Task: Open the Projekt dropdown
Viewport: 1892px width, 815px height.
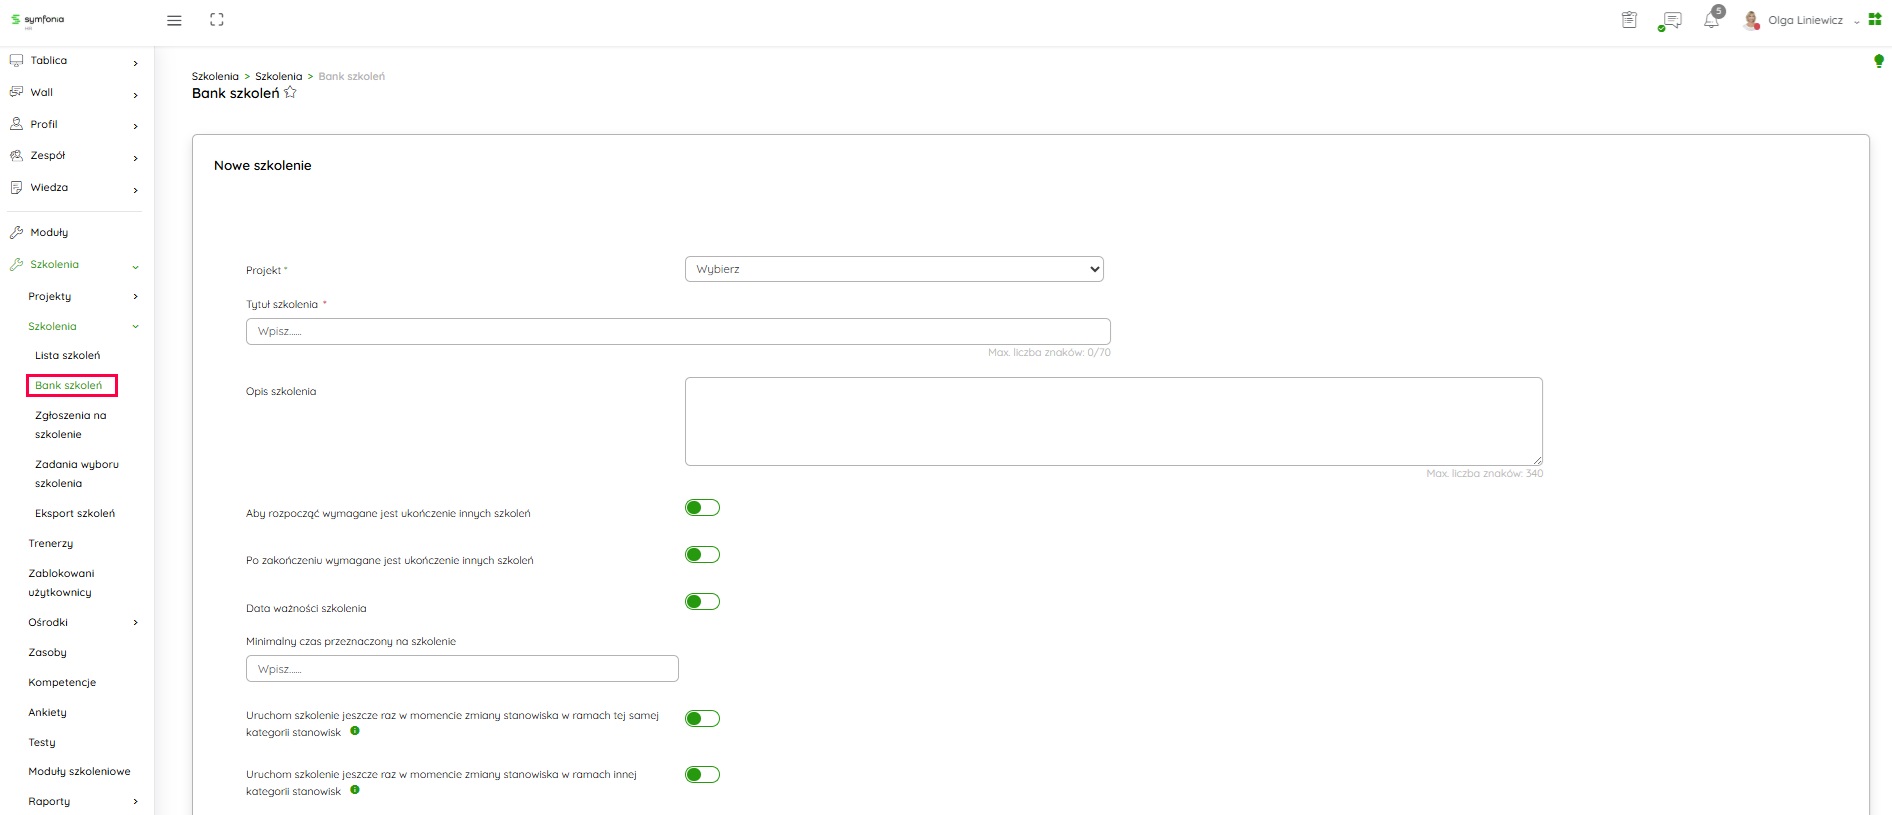Action: click(x=893, y=269)
